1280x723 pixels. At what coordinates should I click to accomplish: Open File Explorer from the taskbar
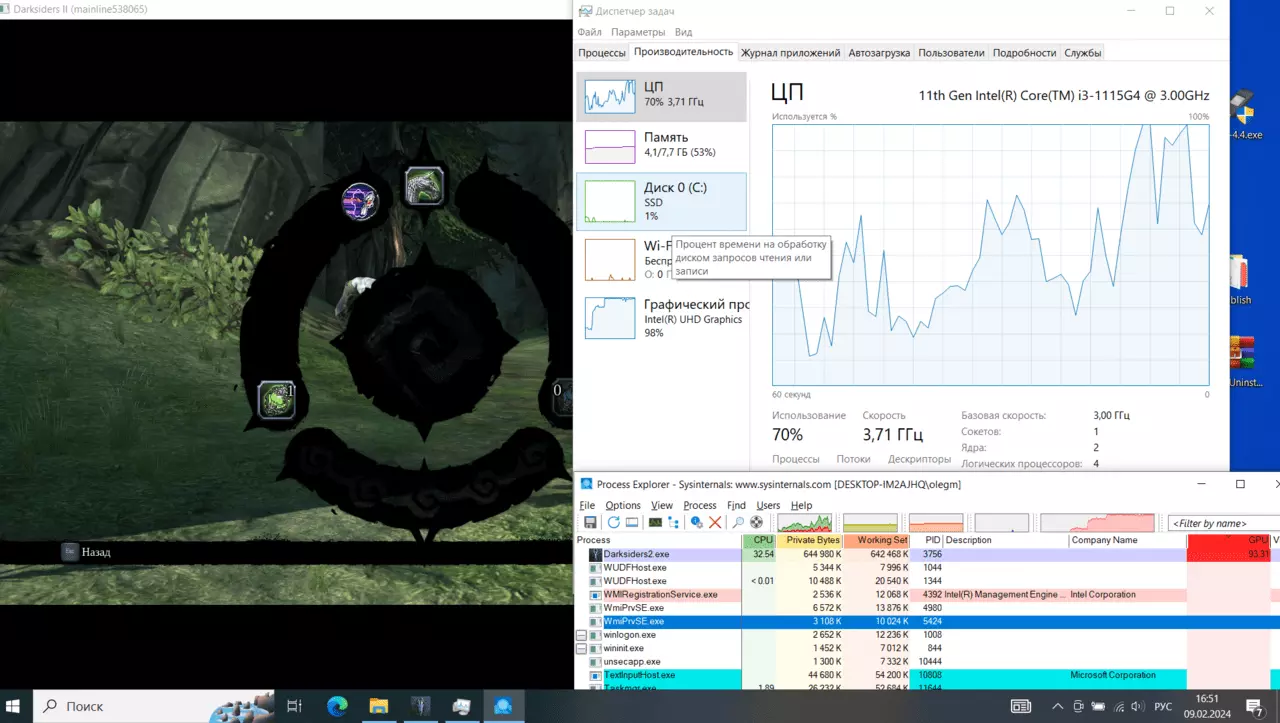tap(379, 706)
